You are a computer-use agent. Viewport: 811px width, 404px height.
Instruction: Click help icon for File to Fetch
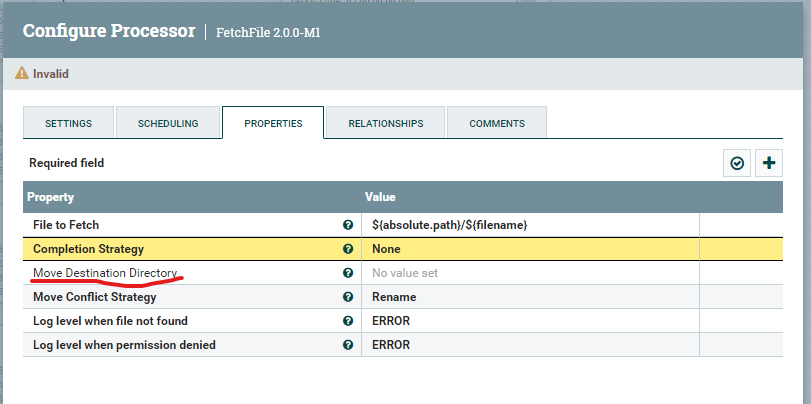(348, 225)
